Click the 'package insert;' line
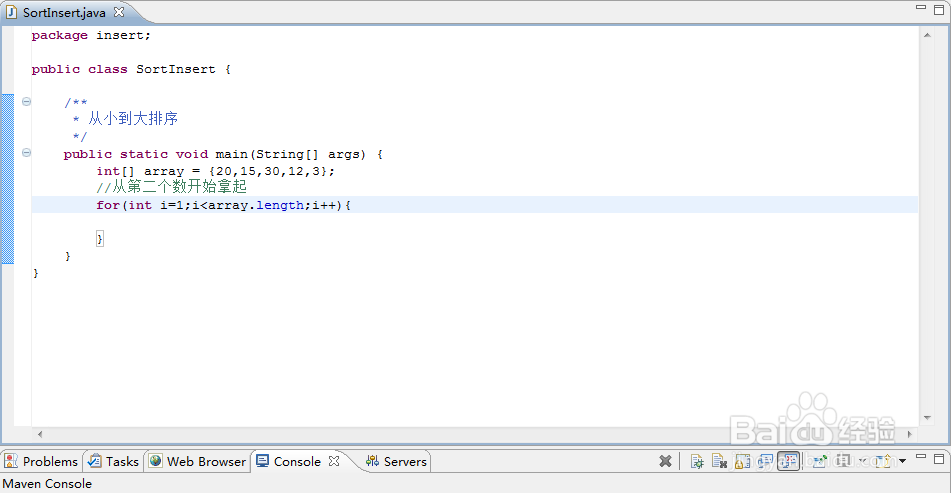The image size is (951, 493). click(x=91, y=35)
